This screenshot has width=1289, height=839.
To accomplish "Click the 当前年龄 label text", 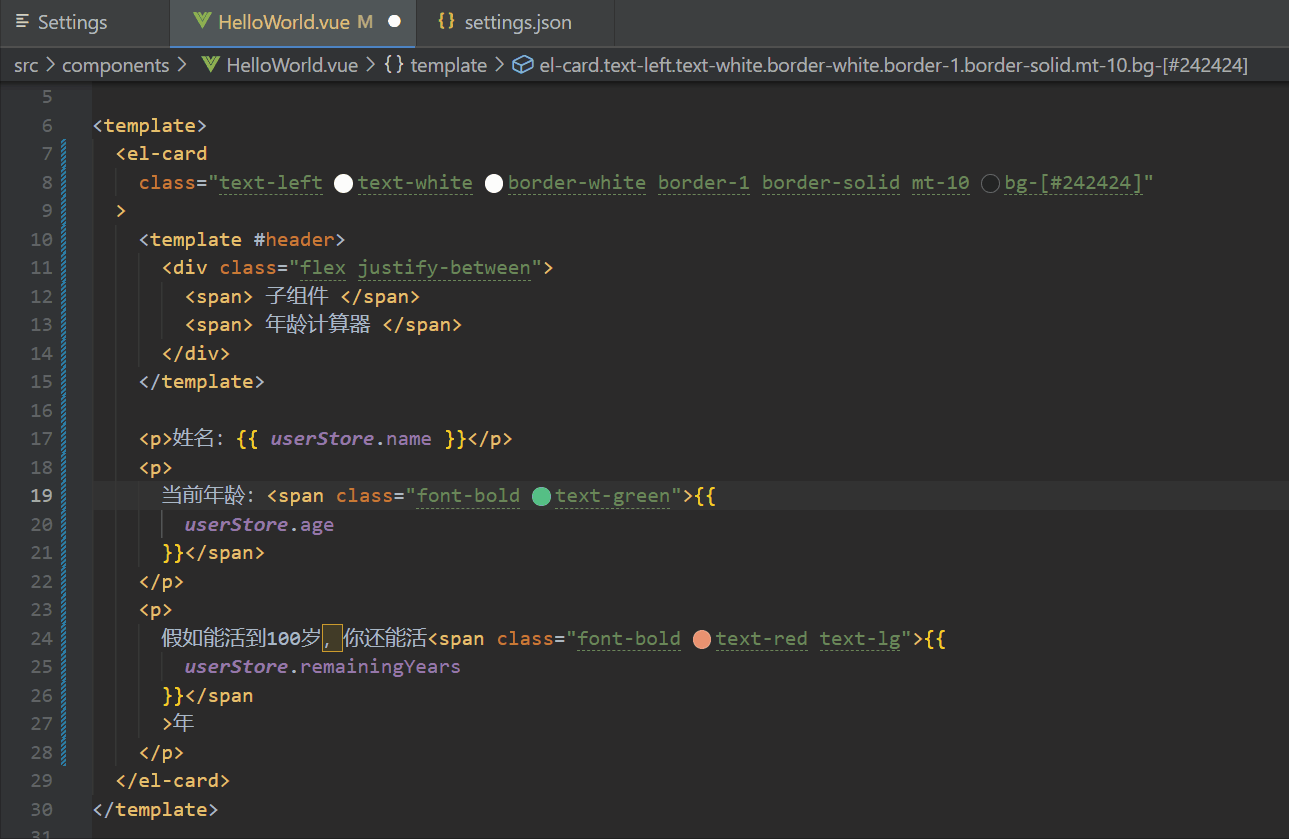I will (x=204, y=496).
